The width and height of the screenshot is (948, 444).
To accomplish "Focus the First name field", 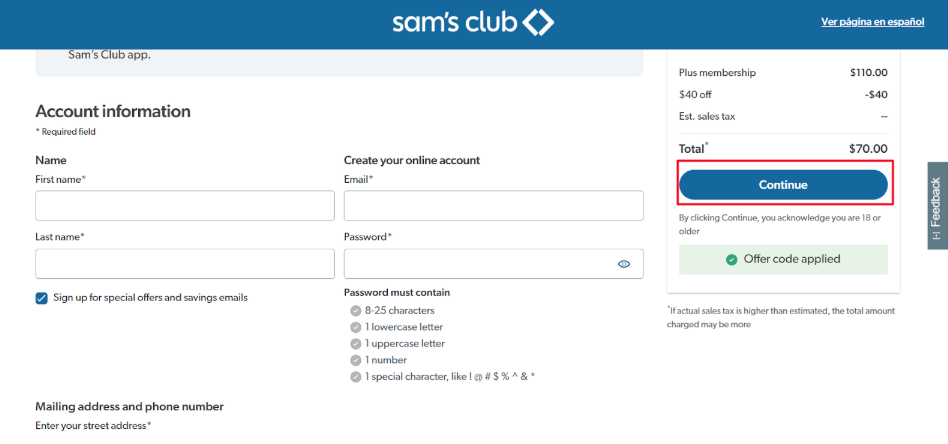I will pos(185,206).
